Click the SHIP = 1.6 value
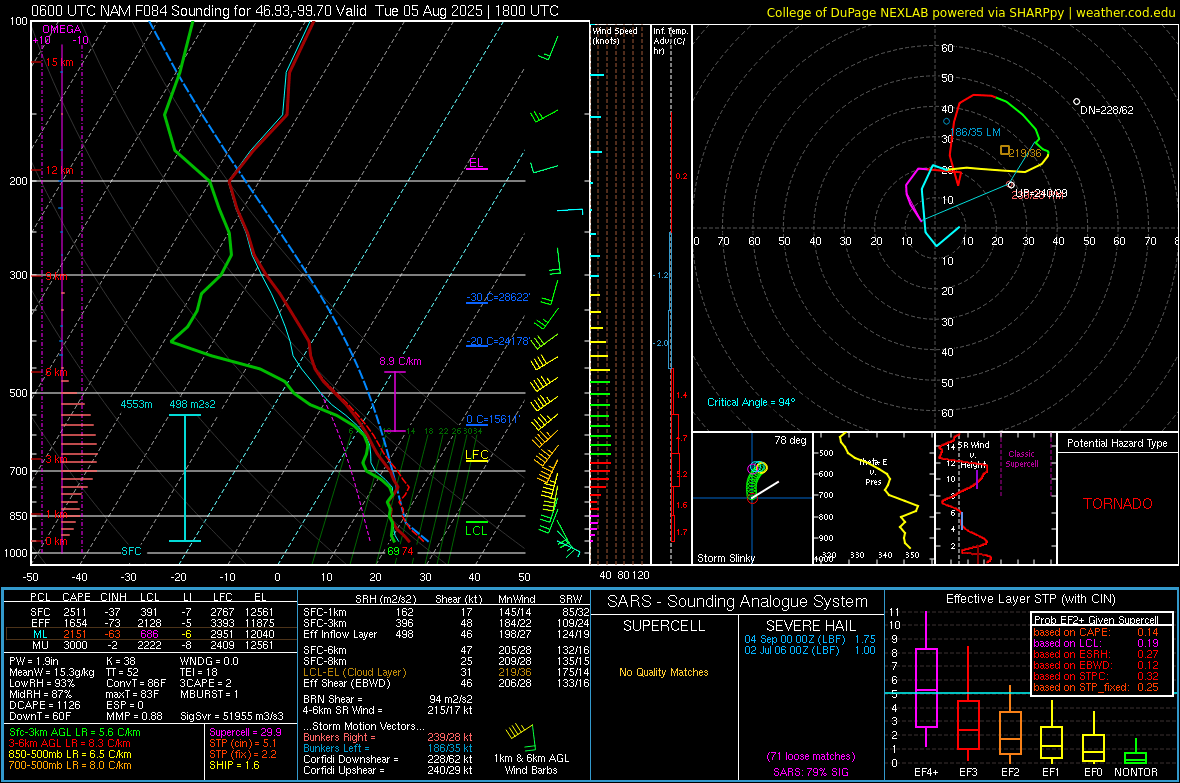 click(234, 766)
